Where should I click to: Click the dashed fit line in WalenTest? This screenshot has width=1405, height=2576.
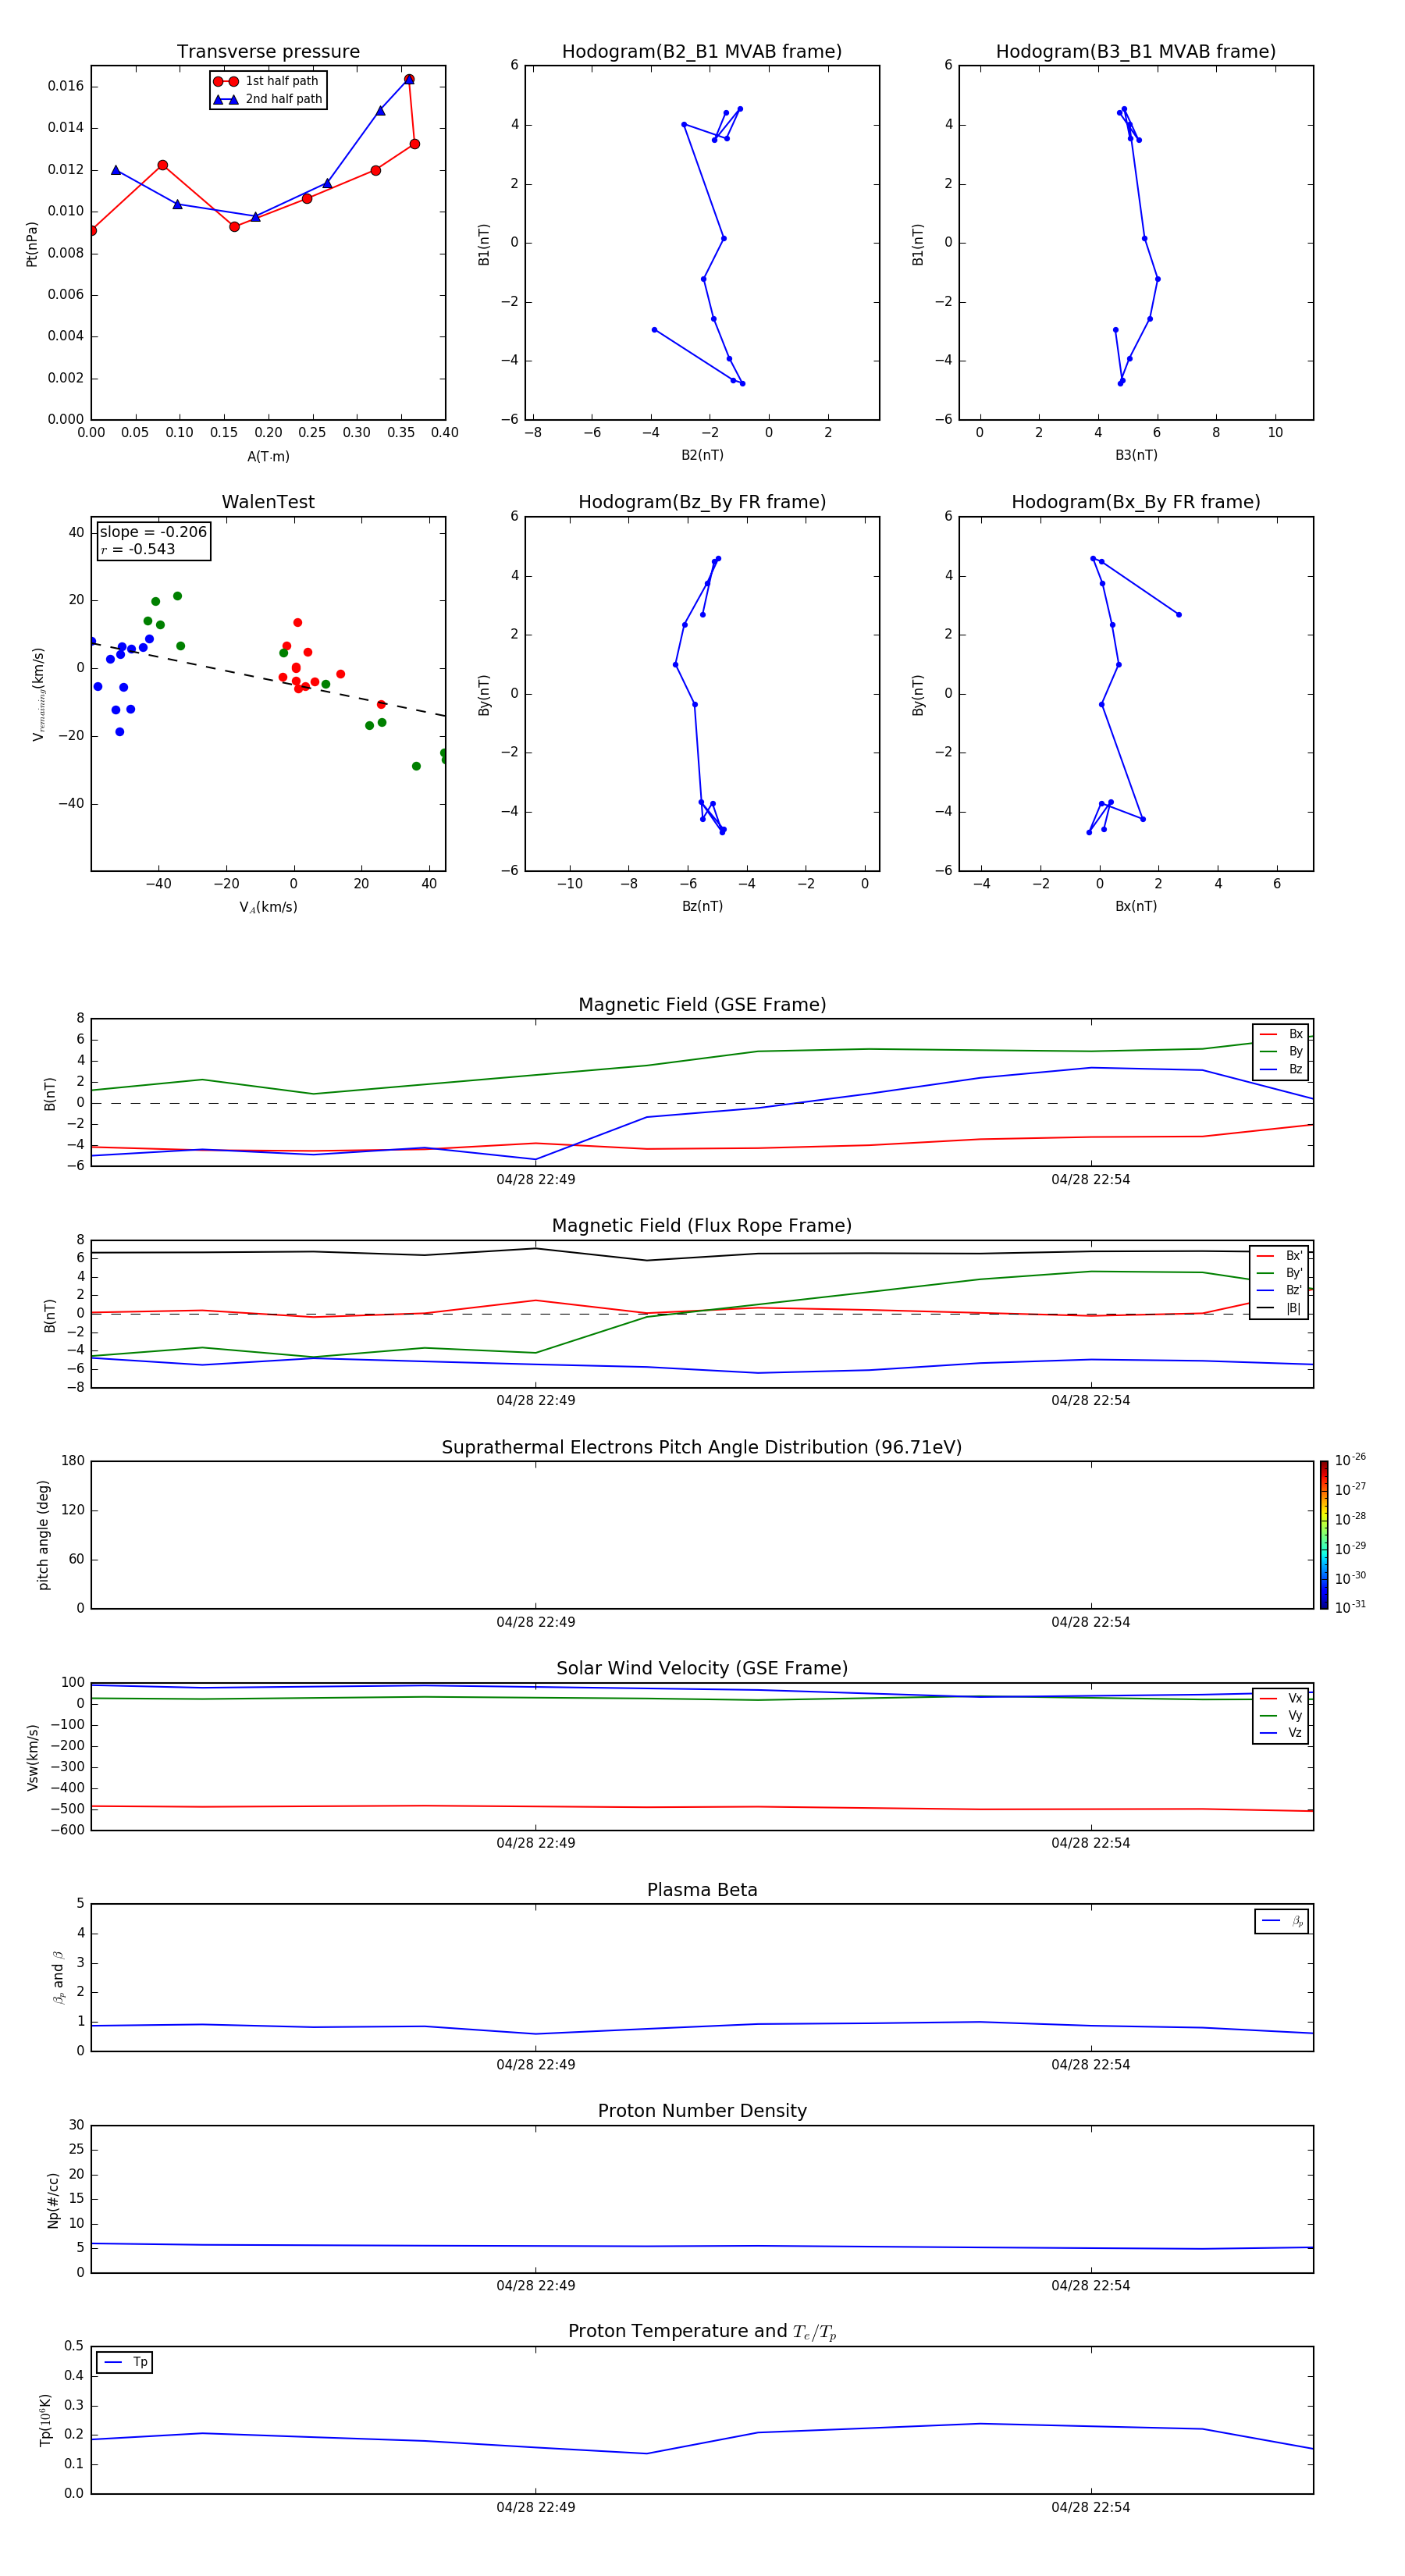point(268,679)
